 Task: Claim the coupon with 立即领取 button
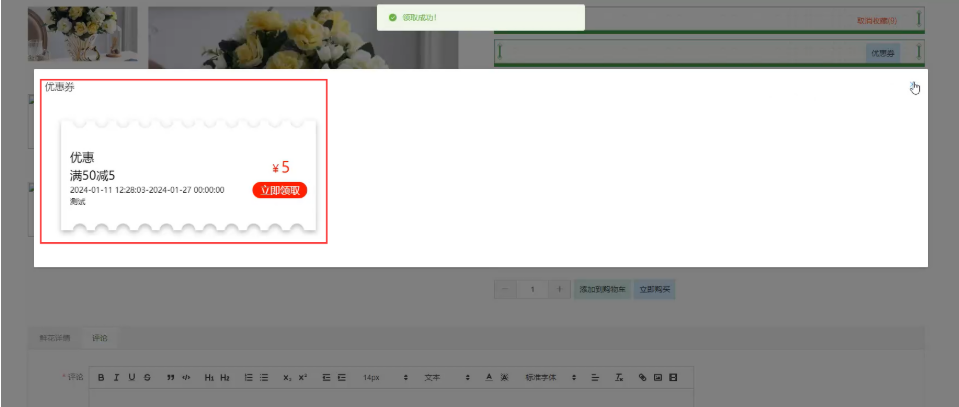coord(280,190)
